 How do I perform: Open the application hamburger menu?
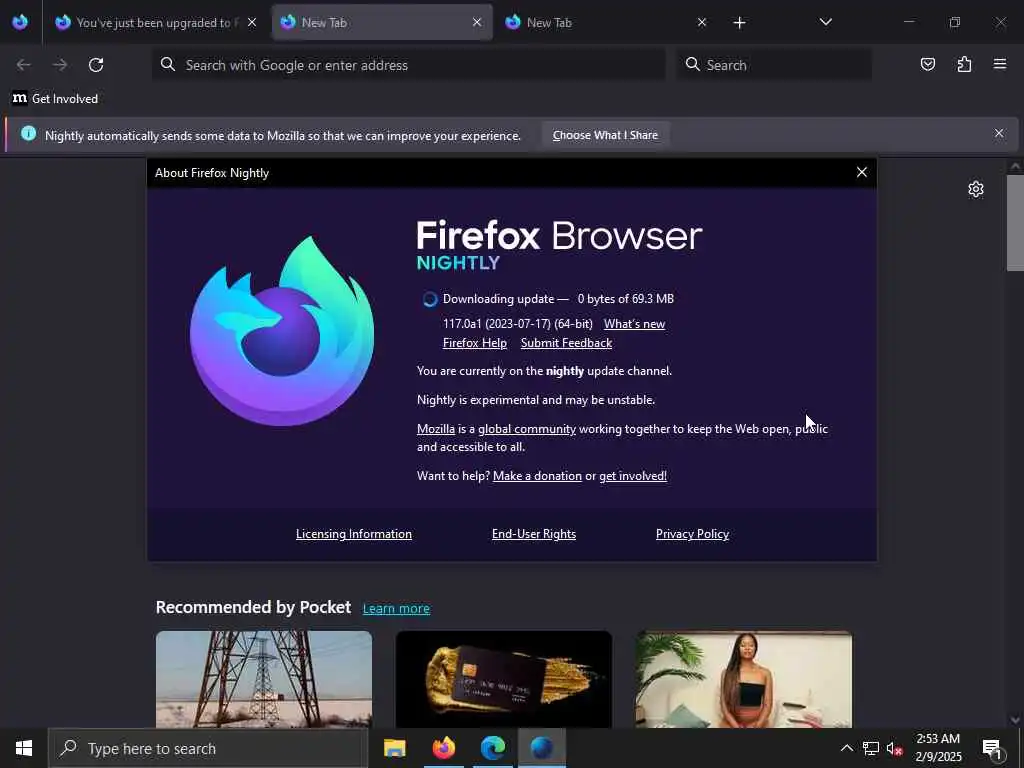tap(1000, 64)
